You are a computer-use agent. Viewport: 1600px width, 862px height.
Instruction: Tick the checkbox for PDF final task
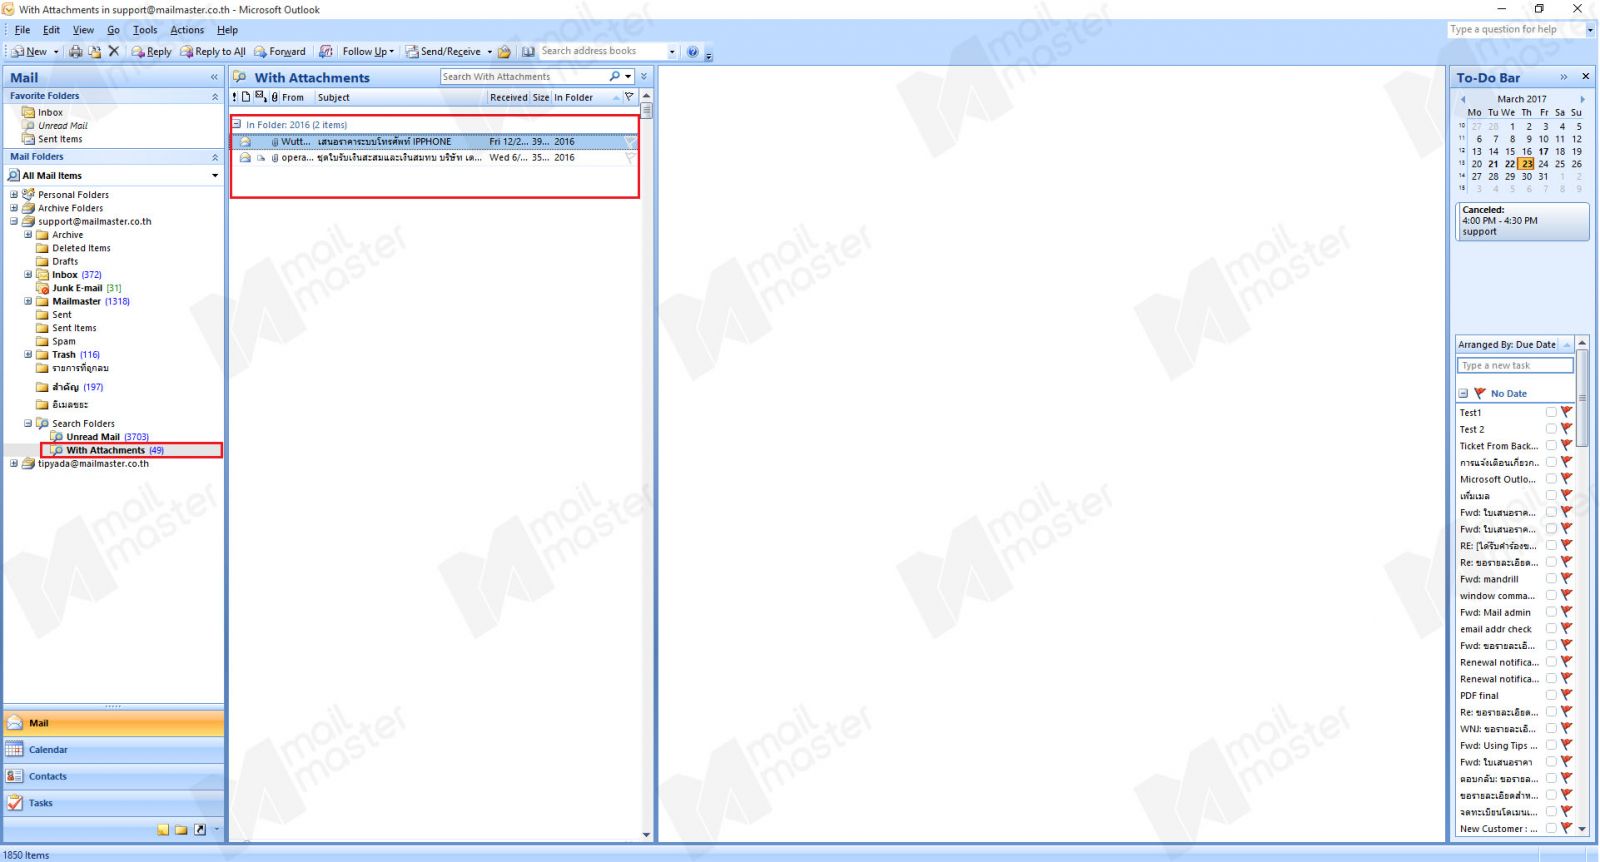(1551, 695)
